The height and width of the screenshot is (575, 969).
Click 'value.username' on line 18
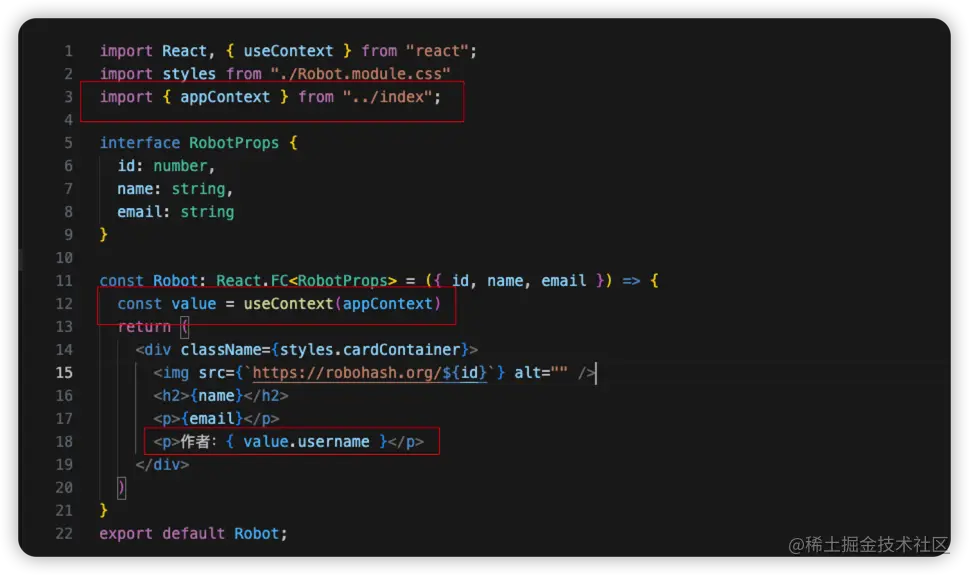click(306, 441)
